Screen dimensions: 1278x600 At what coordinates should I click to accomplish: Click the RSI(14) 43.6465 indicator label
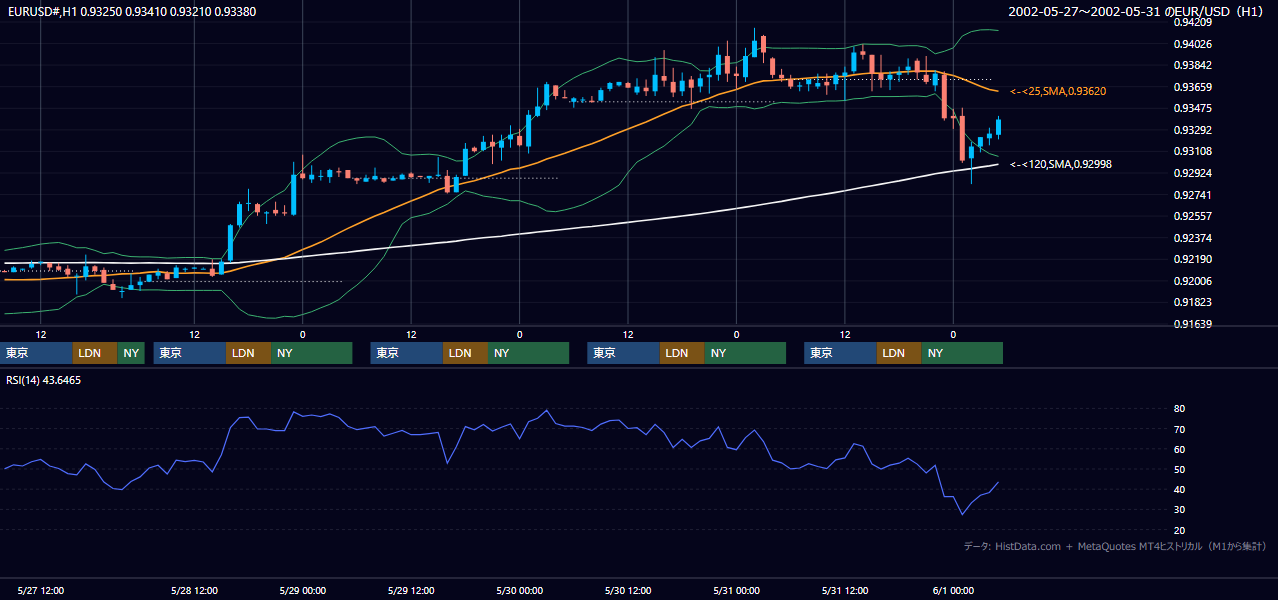(x=44, y=380)
